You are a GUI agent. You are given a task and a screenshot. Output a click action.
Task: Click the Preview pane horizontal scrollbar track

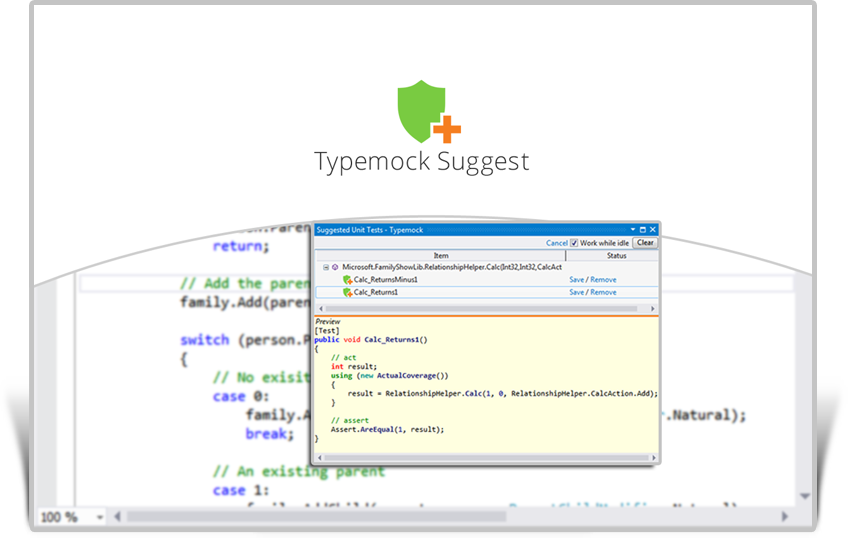point(487,458)
